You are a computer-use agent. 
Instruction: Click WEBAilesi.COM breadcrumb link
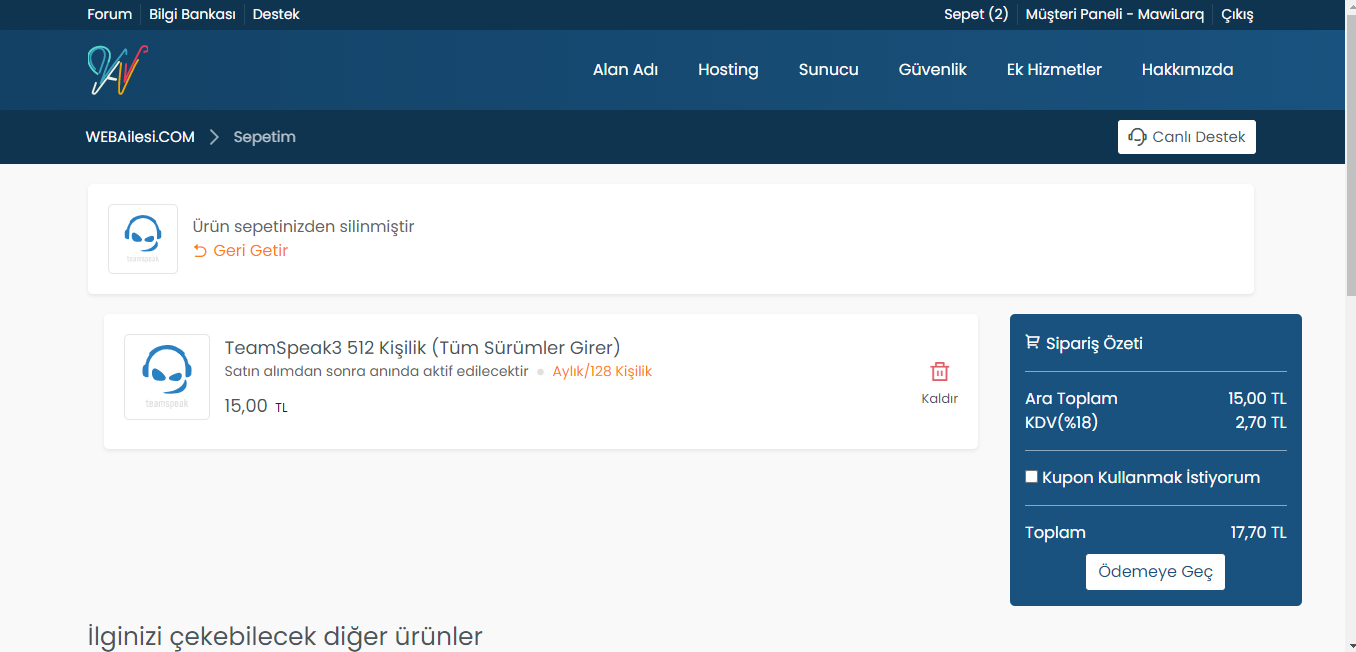coord(140,137)
